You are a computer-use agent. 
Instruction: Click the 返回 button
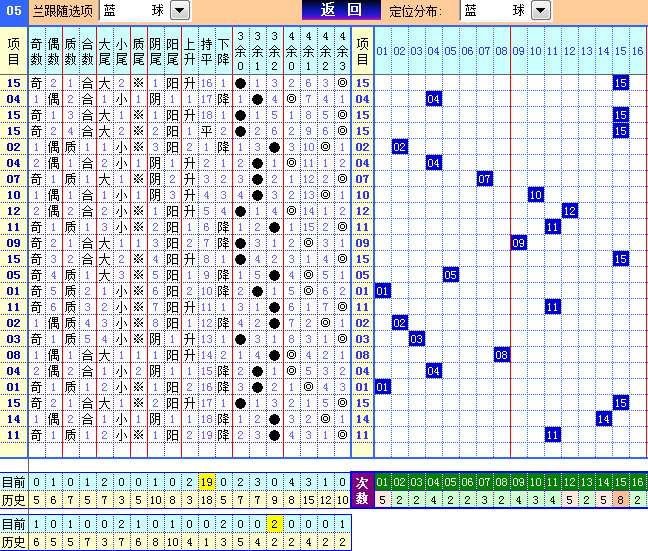tap(341, 10)
